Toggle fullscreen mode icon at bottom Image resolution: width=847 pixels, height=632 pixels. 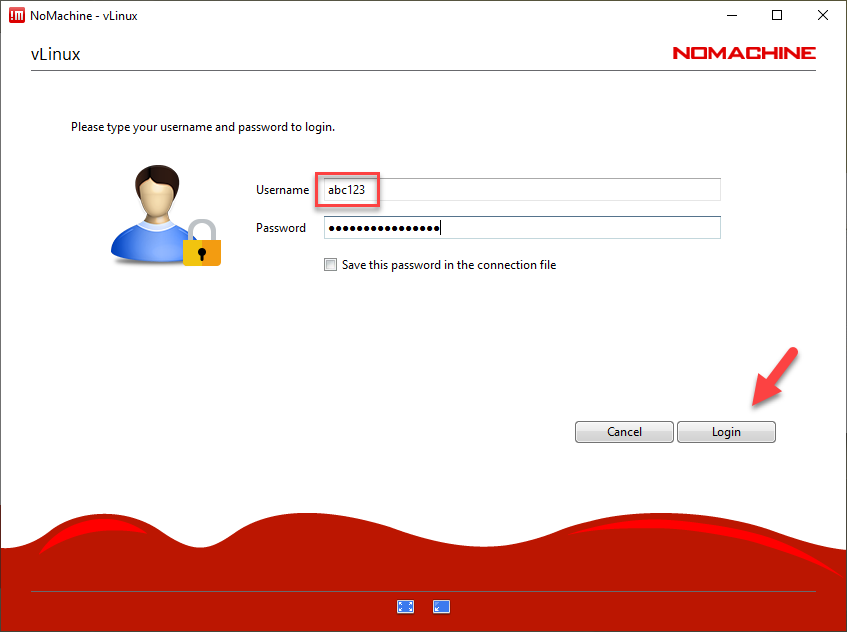pyautogui.click(x=405, y=607)
